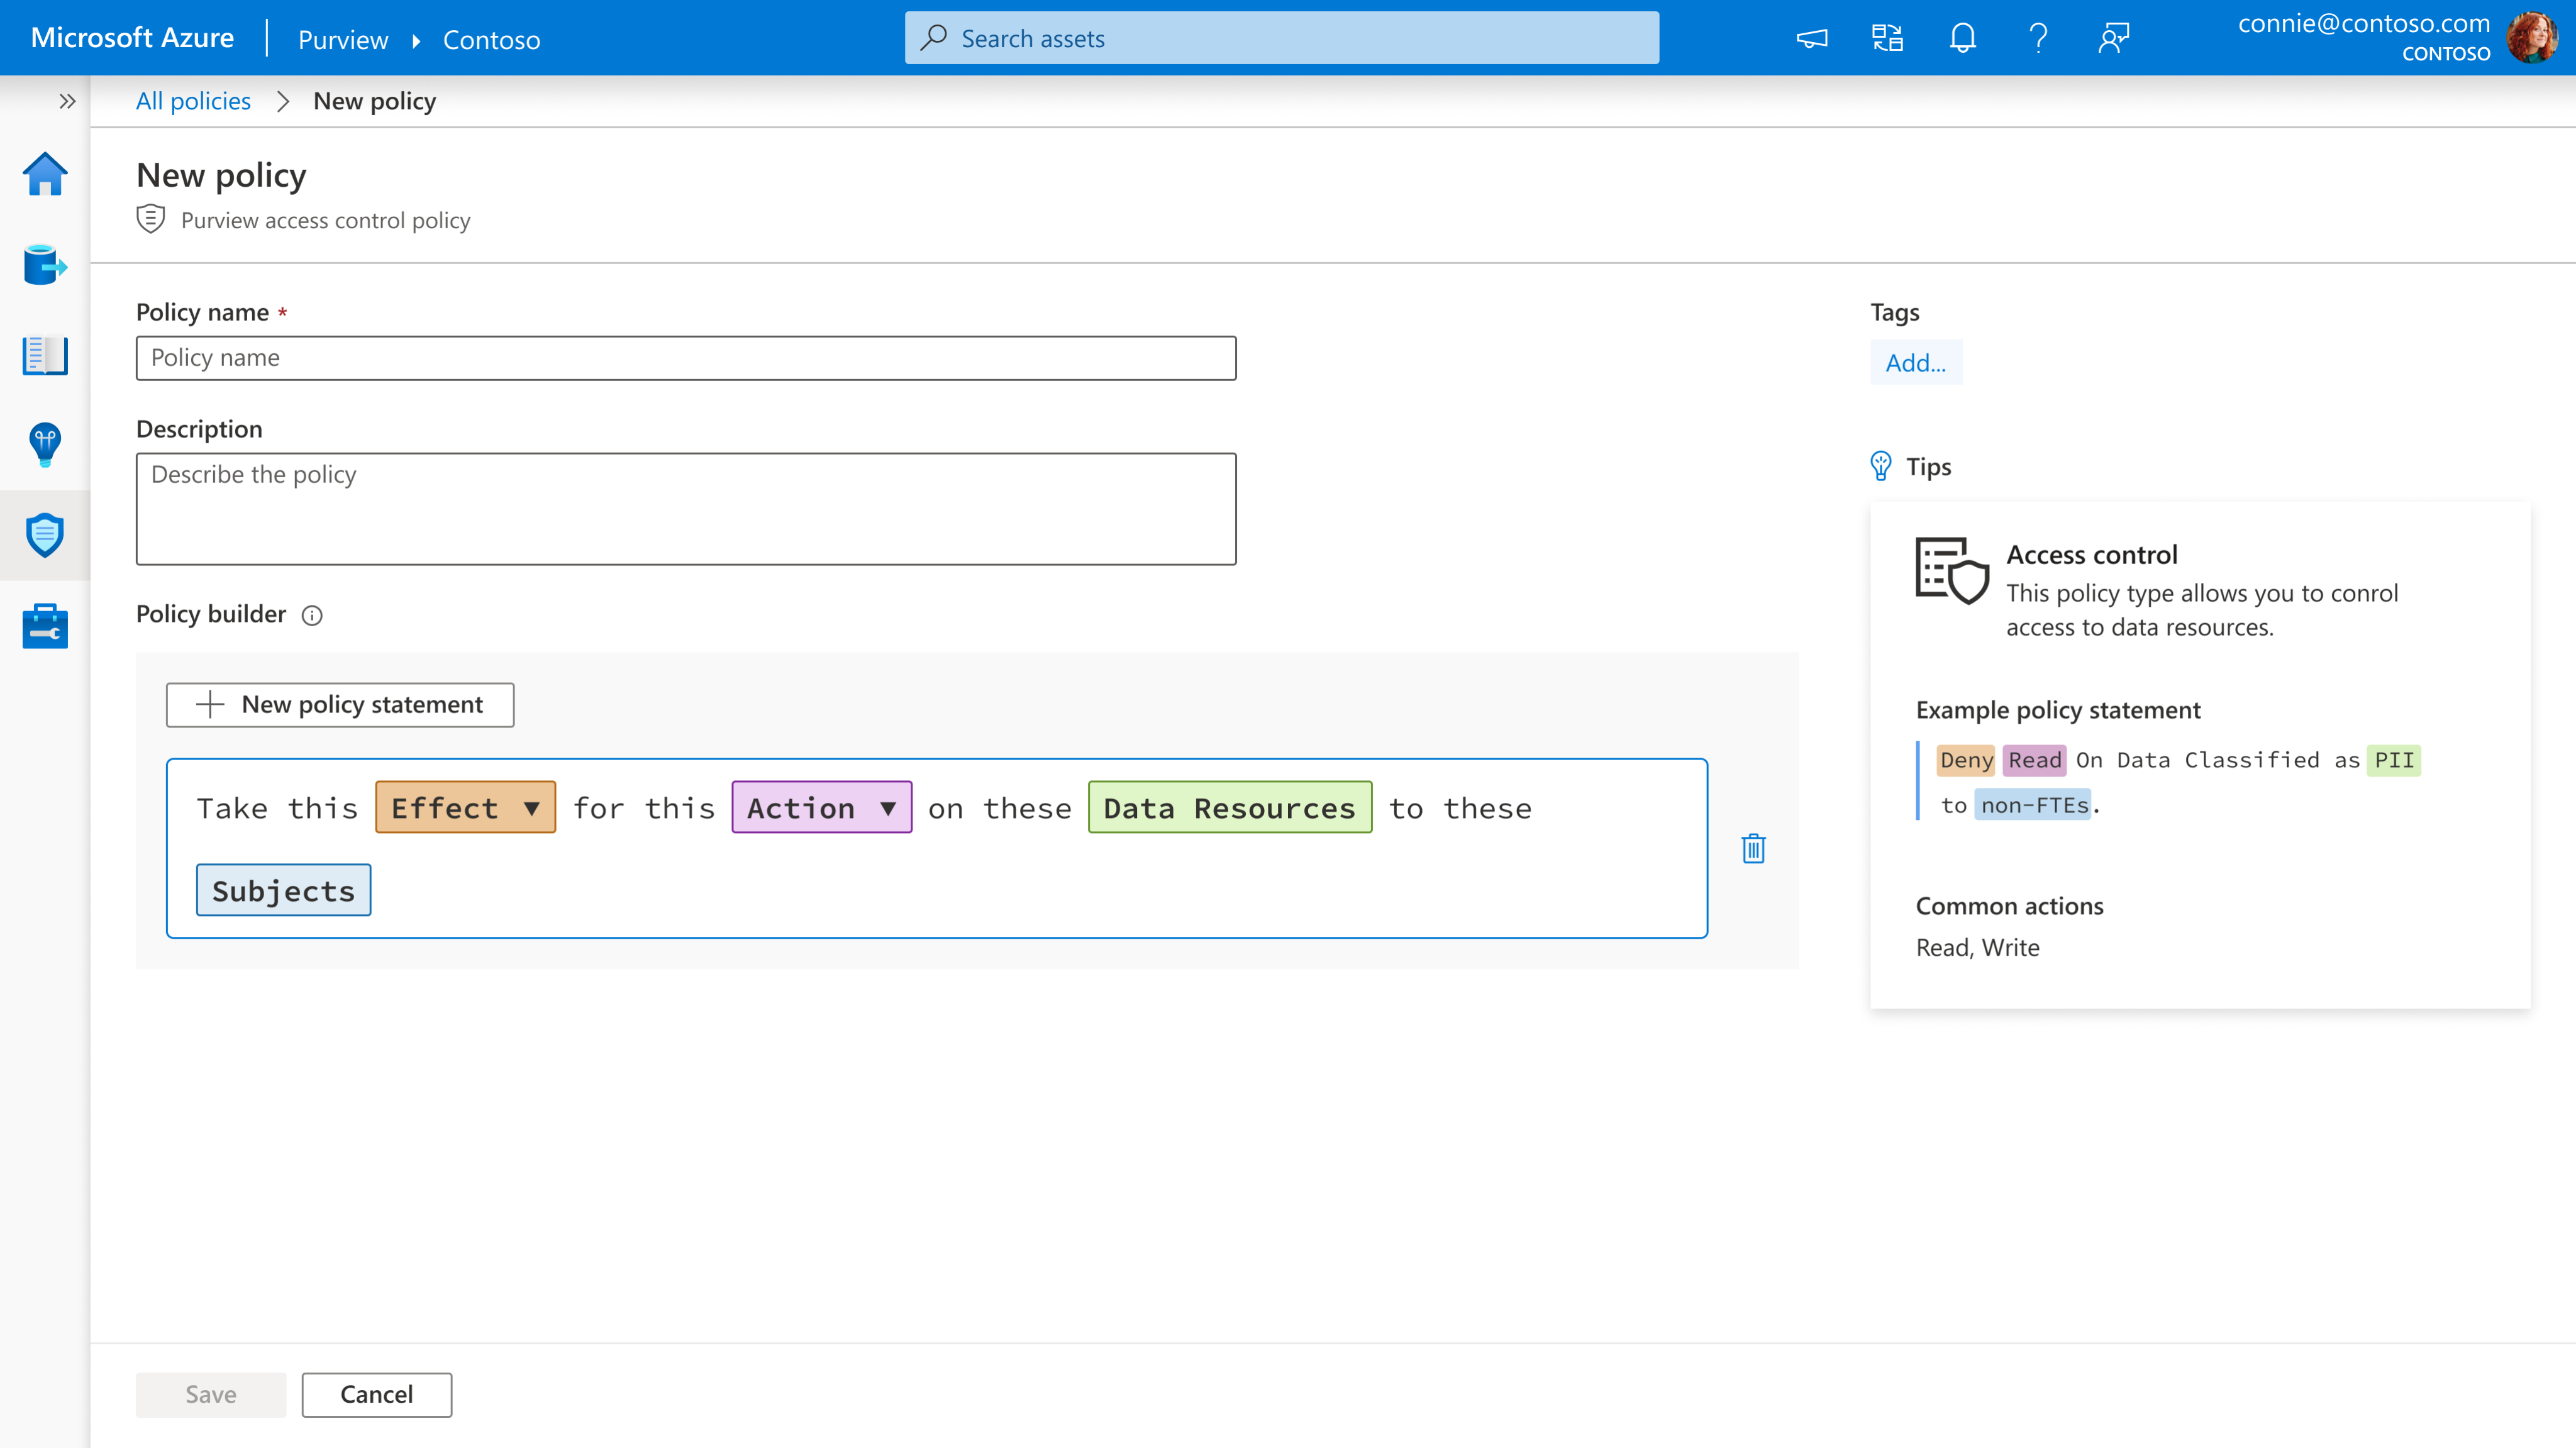
Task: Focus the Description text area
Action: [x=686, y=509]
